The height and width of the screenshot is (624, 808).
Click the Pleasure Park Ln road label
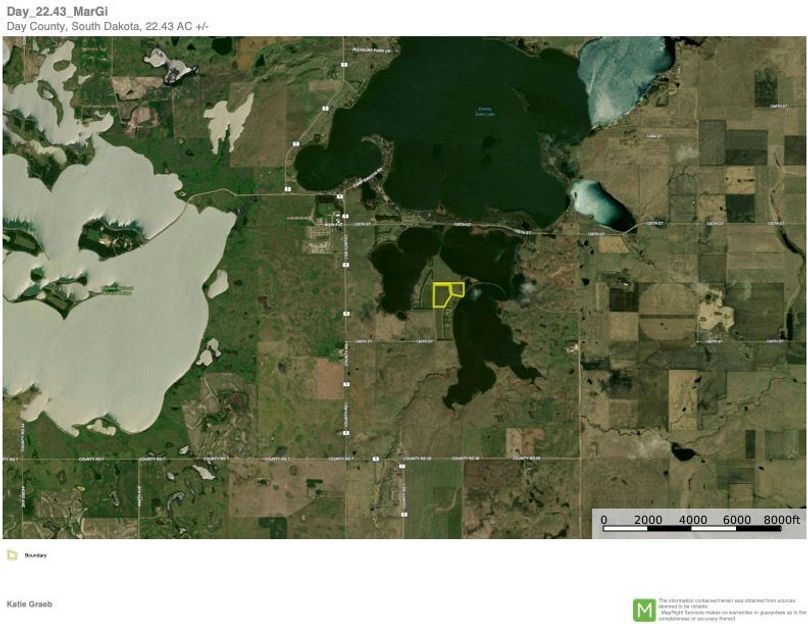(x=375, y=48)
